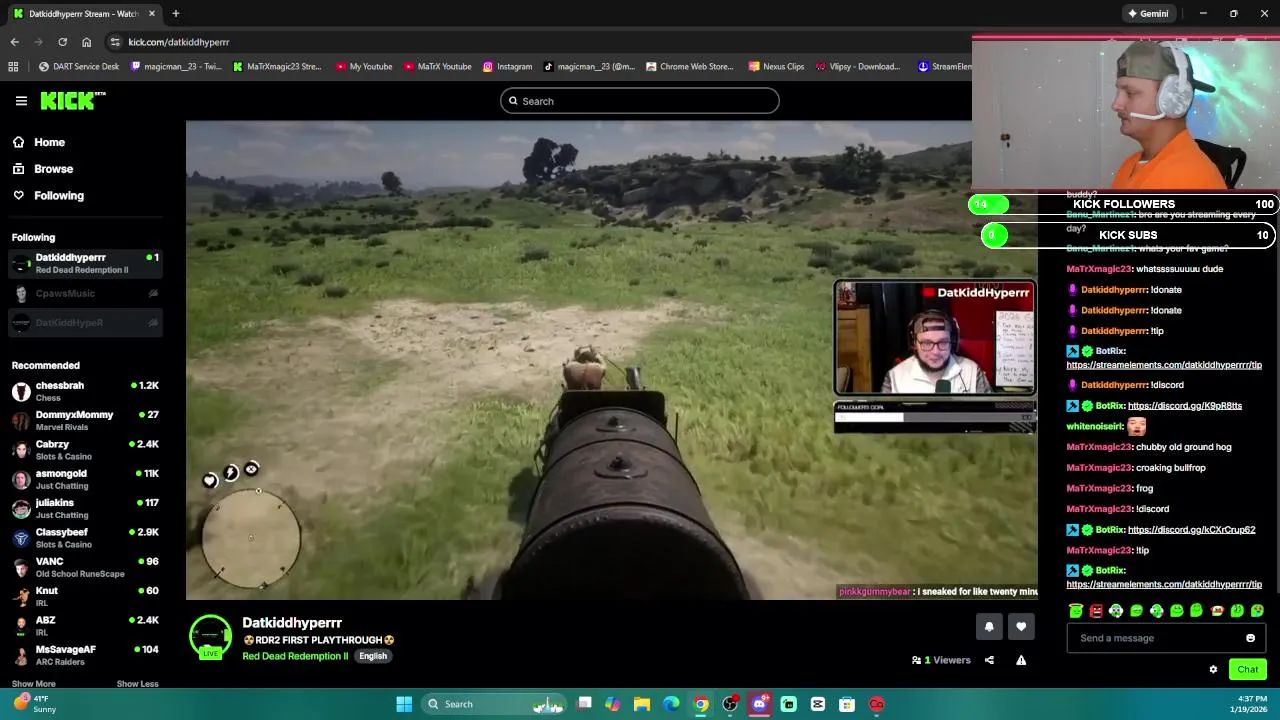1280x720 pixels.
Task: Click the report warning triangle icon
Action: [1021, 660]
